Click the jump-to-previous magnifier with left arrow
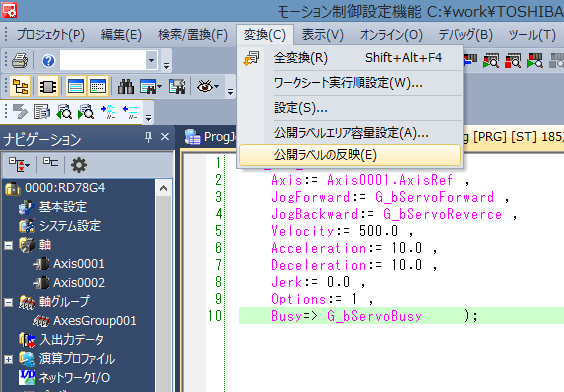The width and height of the screenshot is (564, 392). (64, 112)
